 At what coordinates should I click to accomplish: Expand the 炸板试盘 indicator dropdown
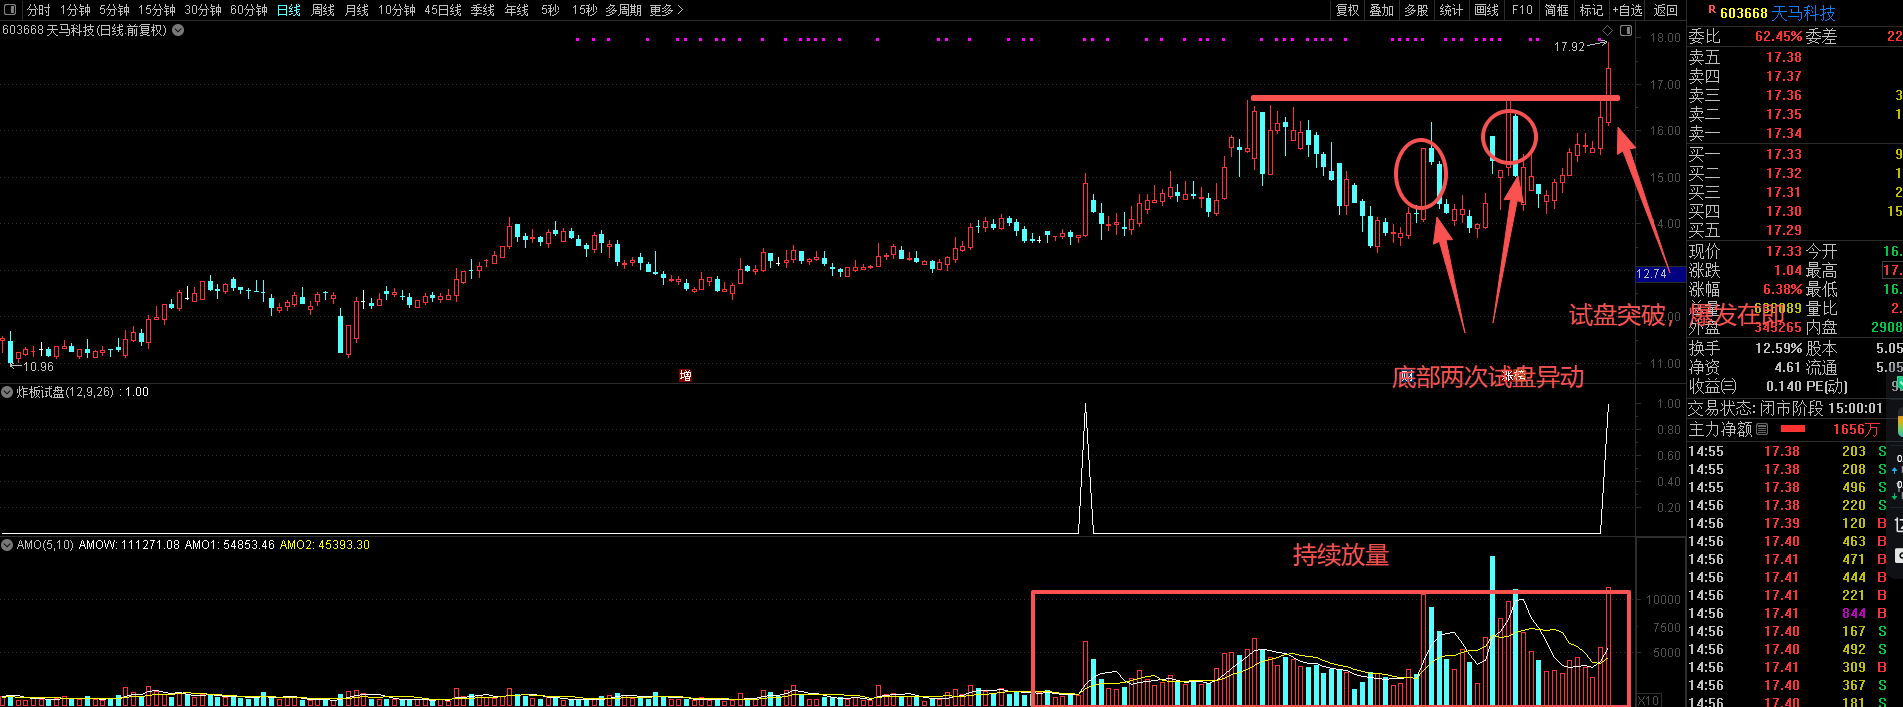(x=8, y=392)
